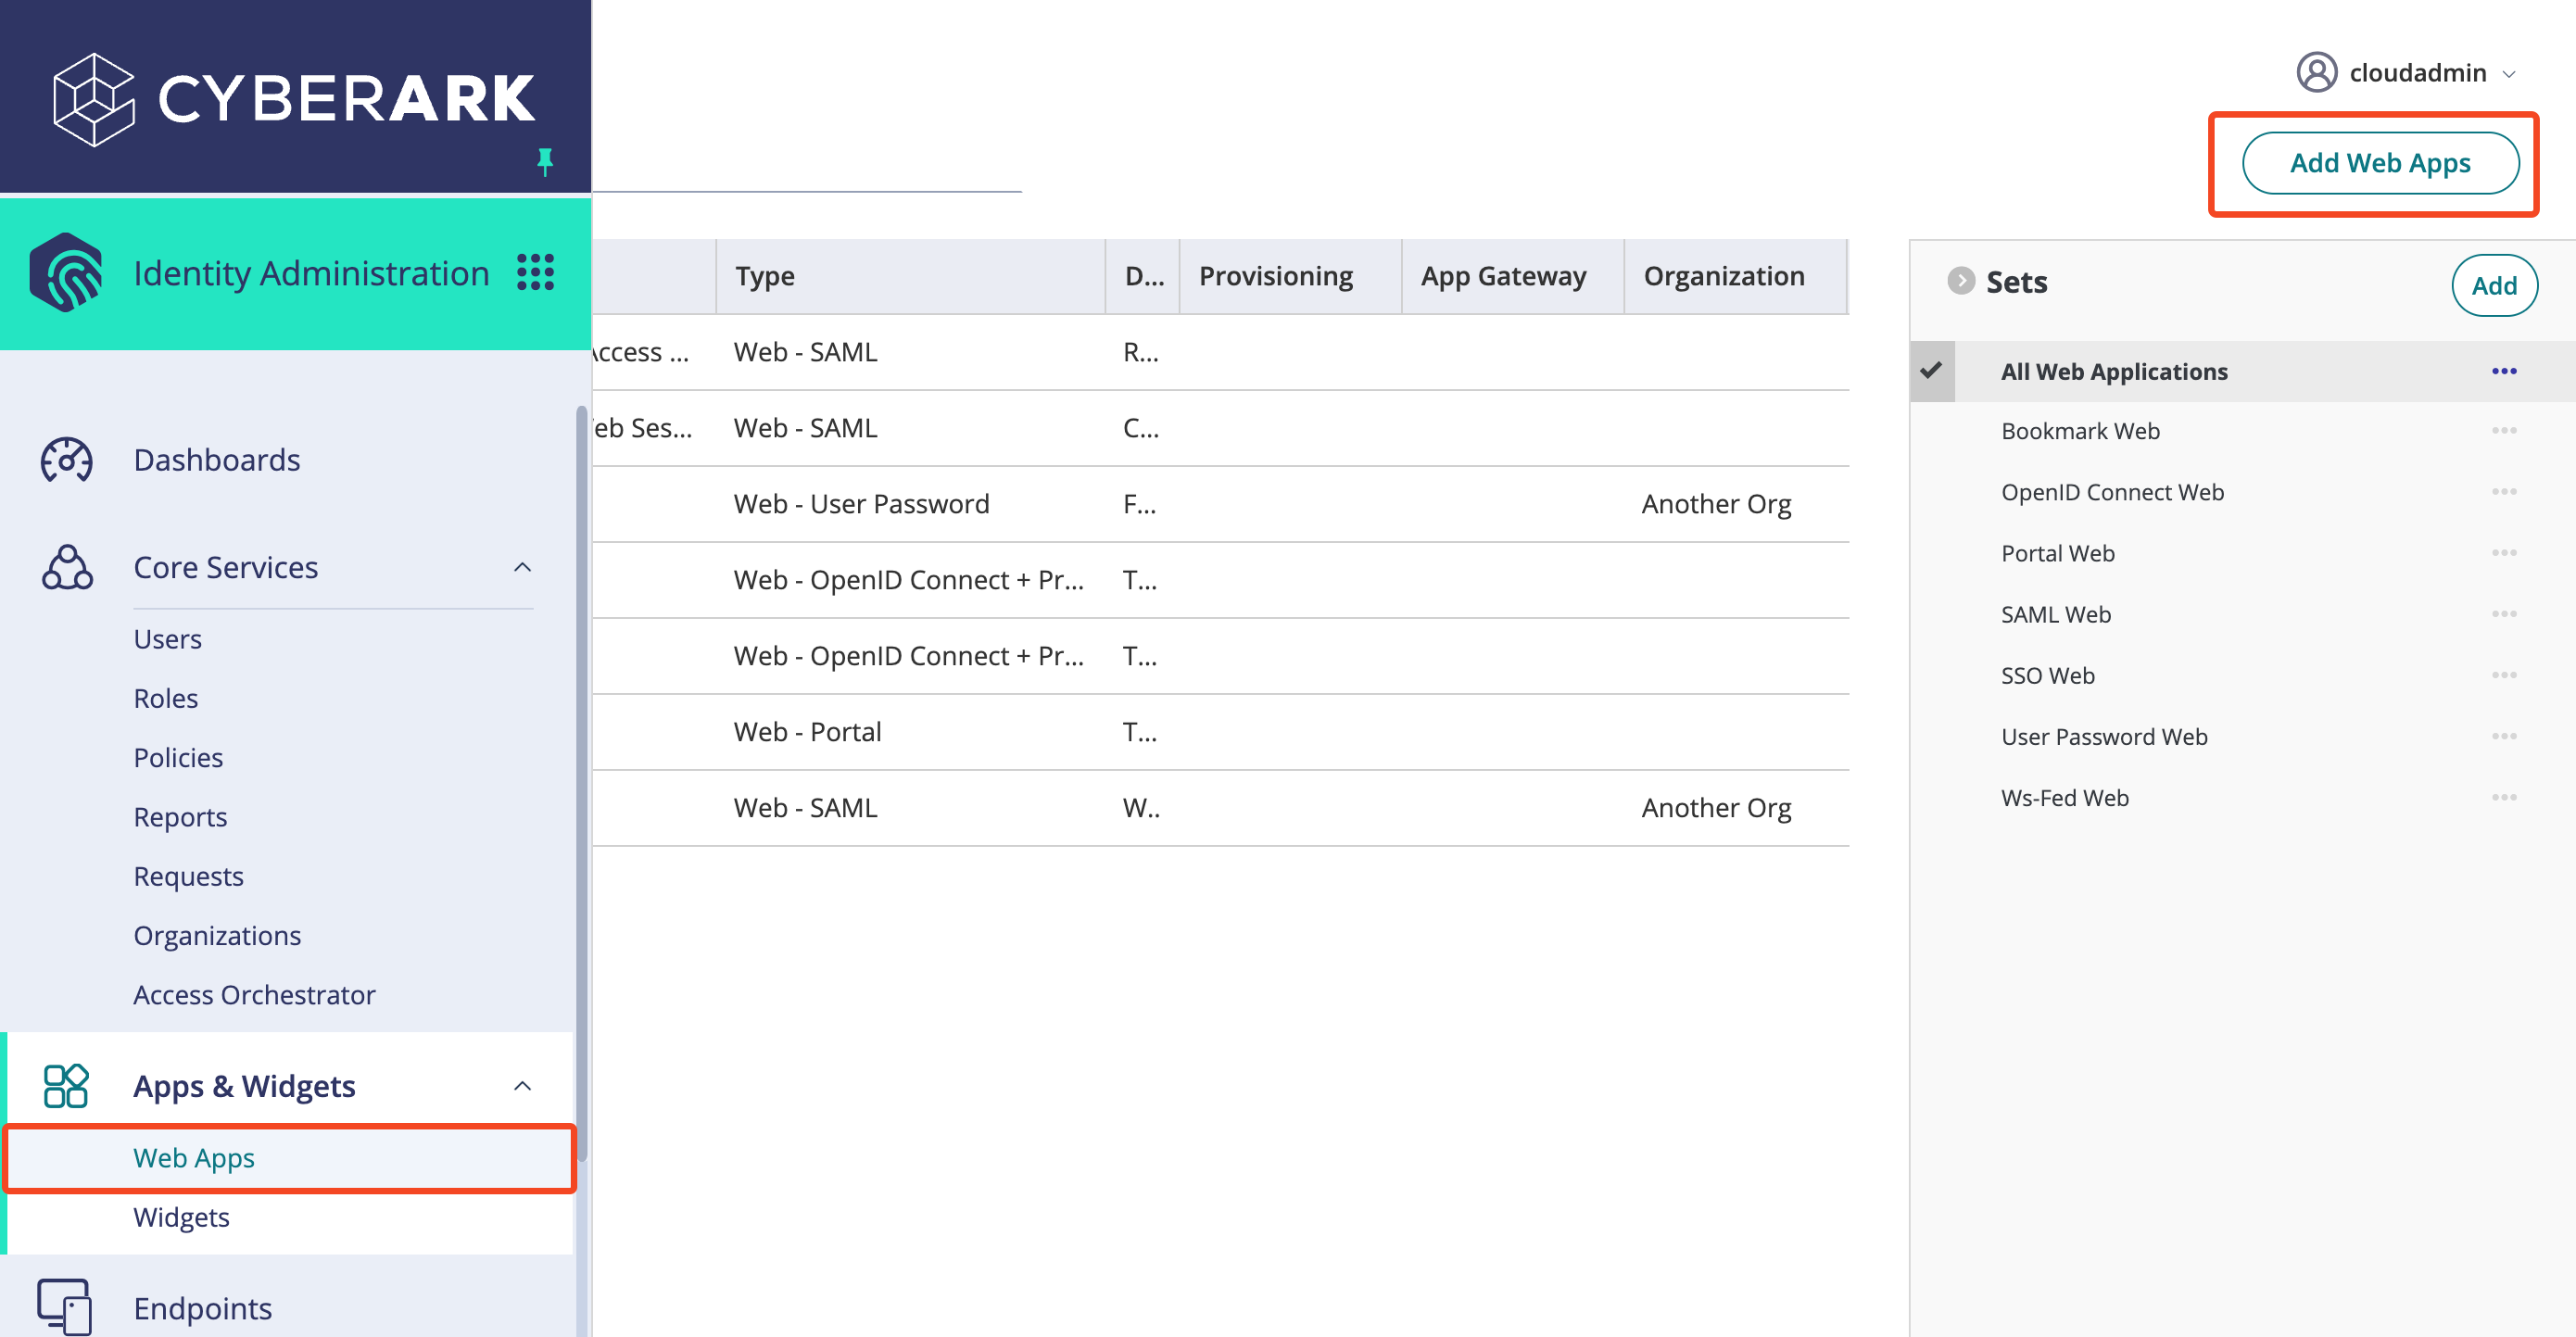Click the Web - User Password type cell
2576x1337 pixels.
coord(861,504)
